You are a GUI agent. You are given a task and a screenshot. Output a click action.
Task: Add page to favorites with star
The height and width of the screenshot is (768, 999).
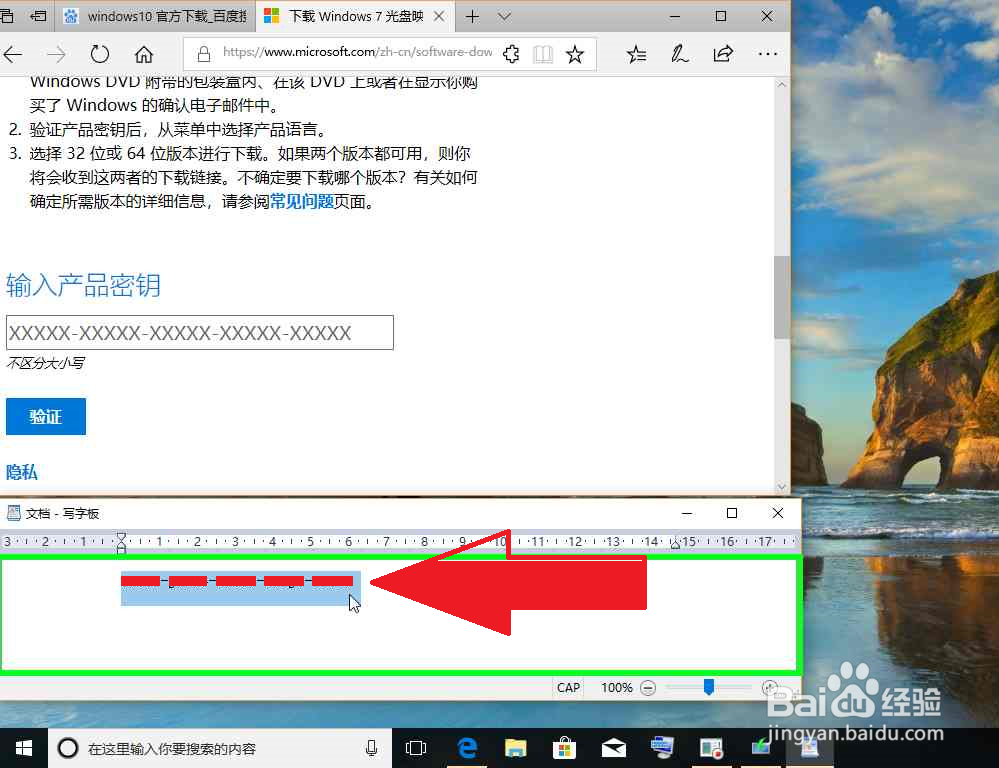tap(575, 54)
